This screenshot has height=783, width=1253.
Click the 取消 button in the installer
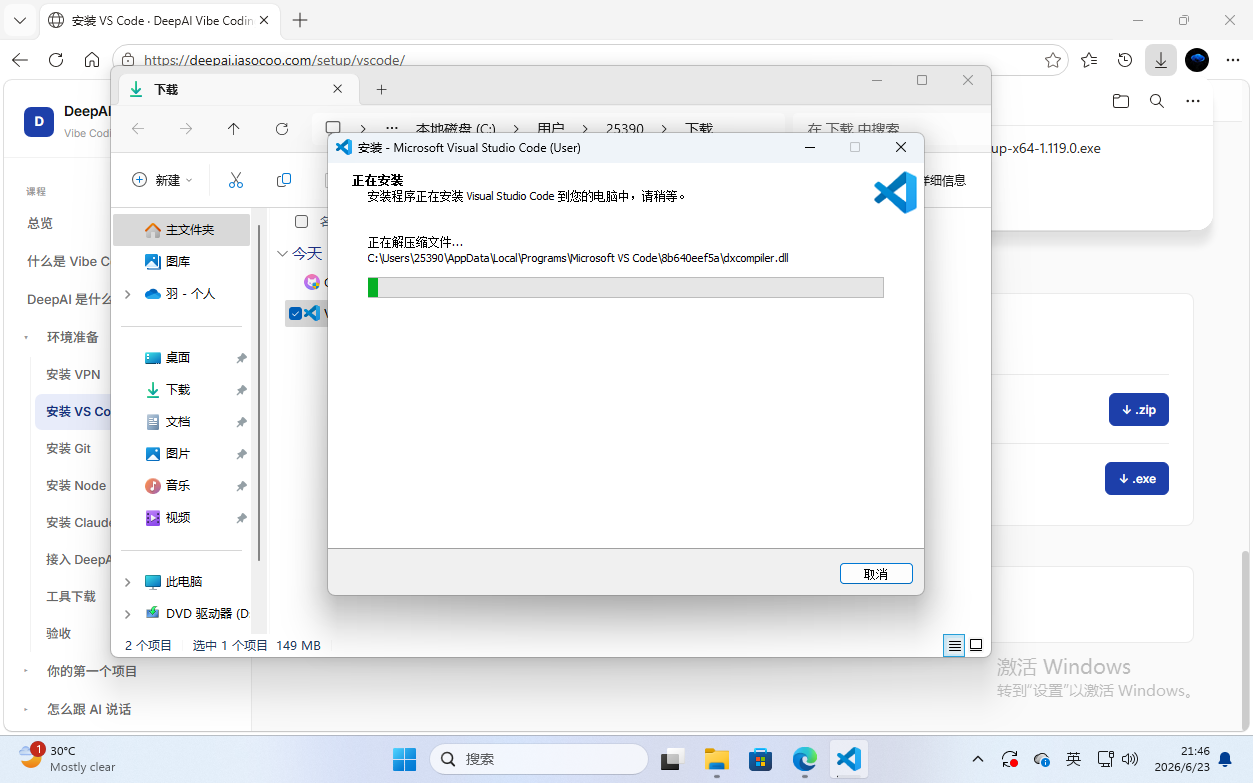876,574
